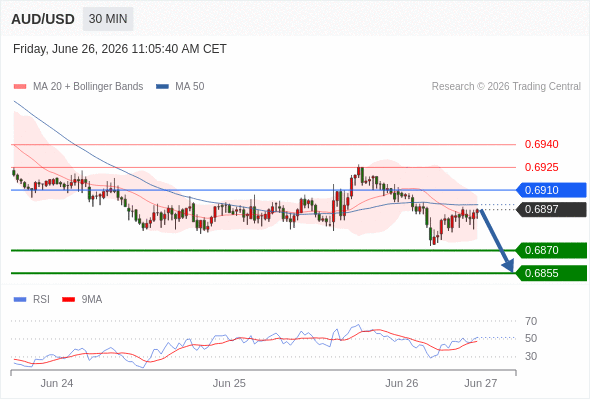
Task: Toggle the 9MA legend label
Action: tap(92, 300)
